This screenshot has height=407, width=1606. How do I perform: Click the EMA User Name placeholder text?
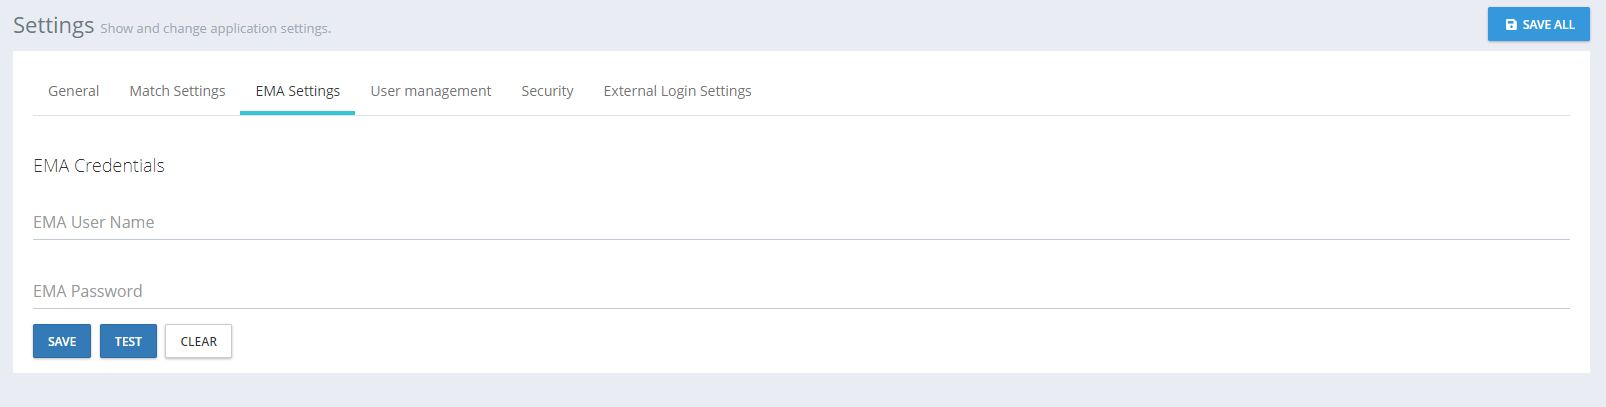93,223
